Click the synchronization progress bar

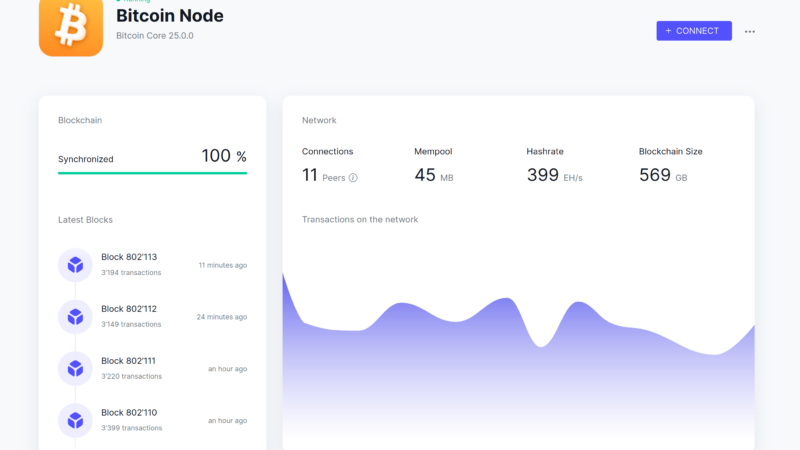153,173
